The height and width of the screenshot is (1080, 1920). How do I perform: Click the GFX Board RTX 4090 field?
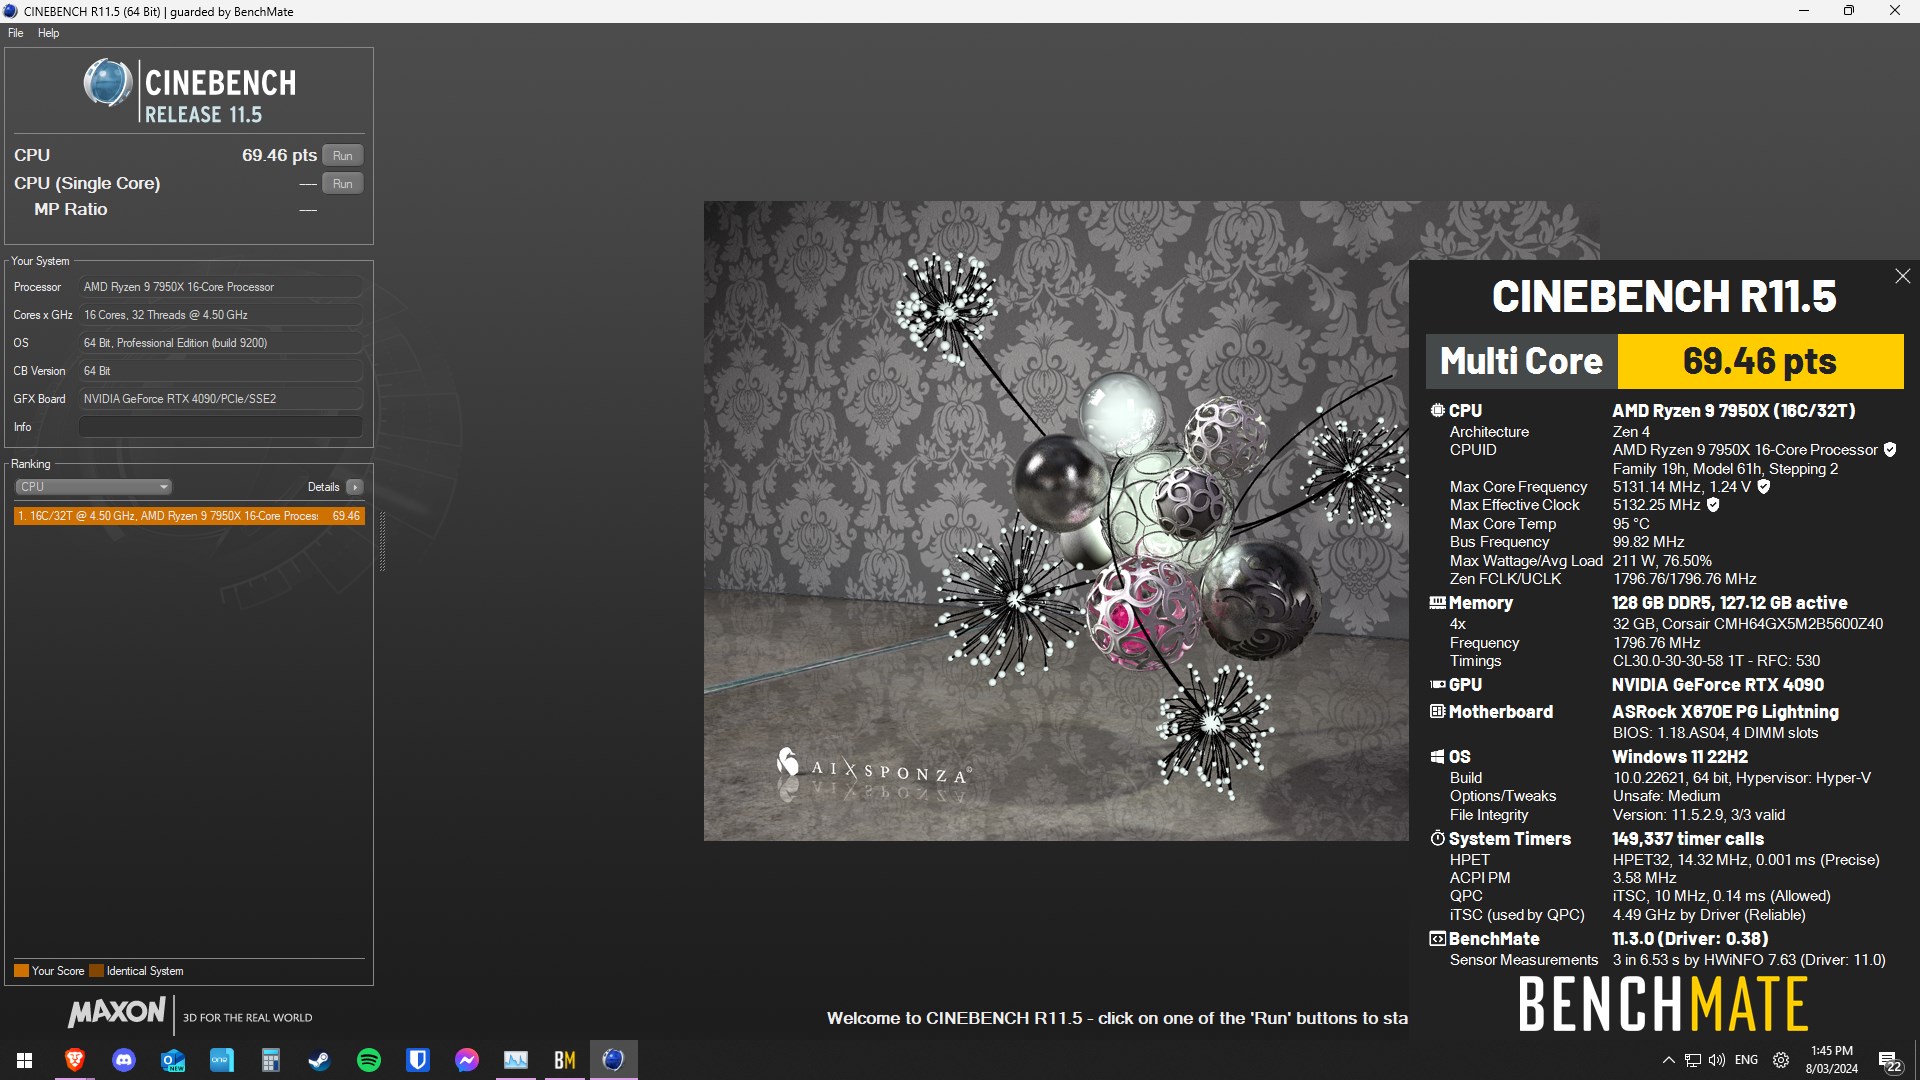pyautogui.click(x=220, y=399)
